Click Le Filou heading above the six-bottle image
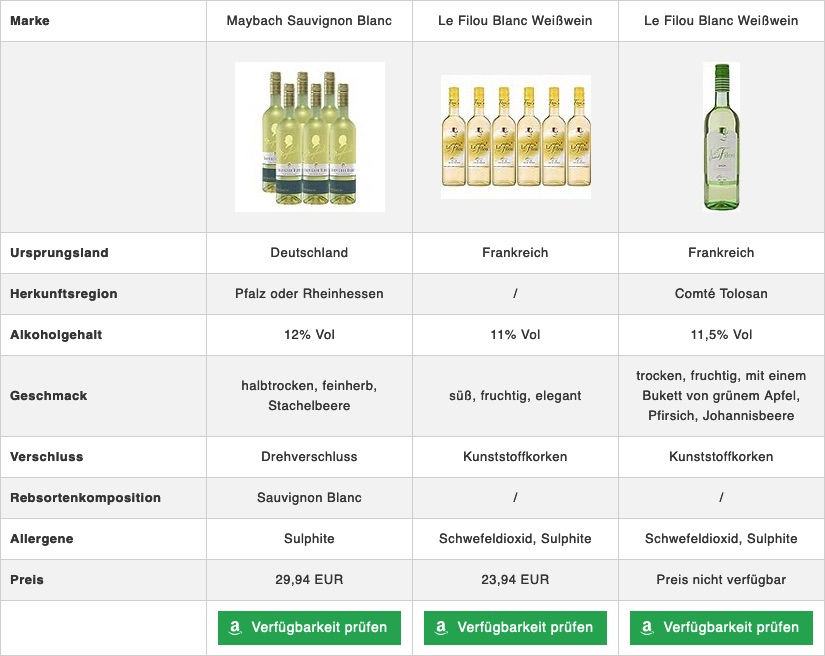The width and height of the screenshot is (825, 656). coord(515,21)
